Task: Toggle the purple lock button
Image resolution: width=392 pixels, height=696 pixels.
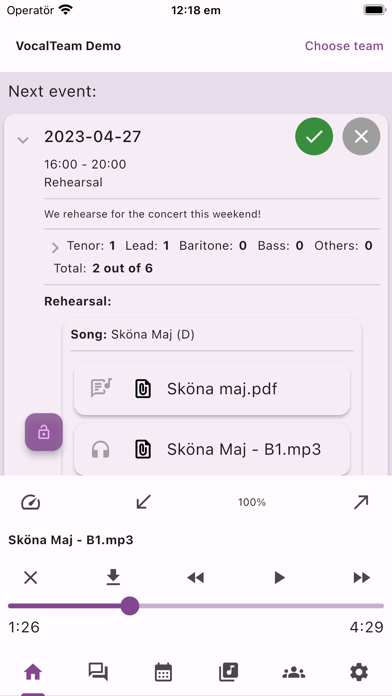Action: tap(44, 432)
